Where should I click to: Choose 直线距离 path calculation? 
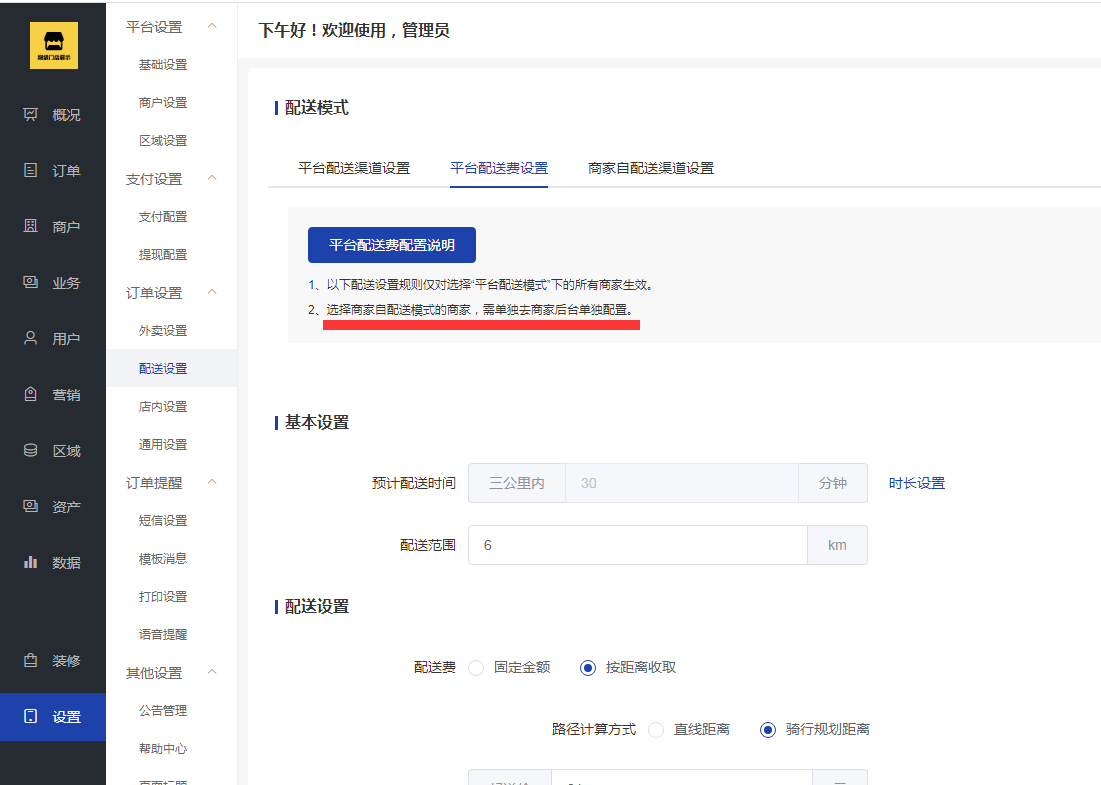656,730
